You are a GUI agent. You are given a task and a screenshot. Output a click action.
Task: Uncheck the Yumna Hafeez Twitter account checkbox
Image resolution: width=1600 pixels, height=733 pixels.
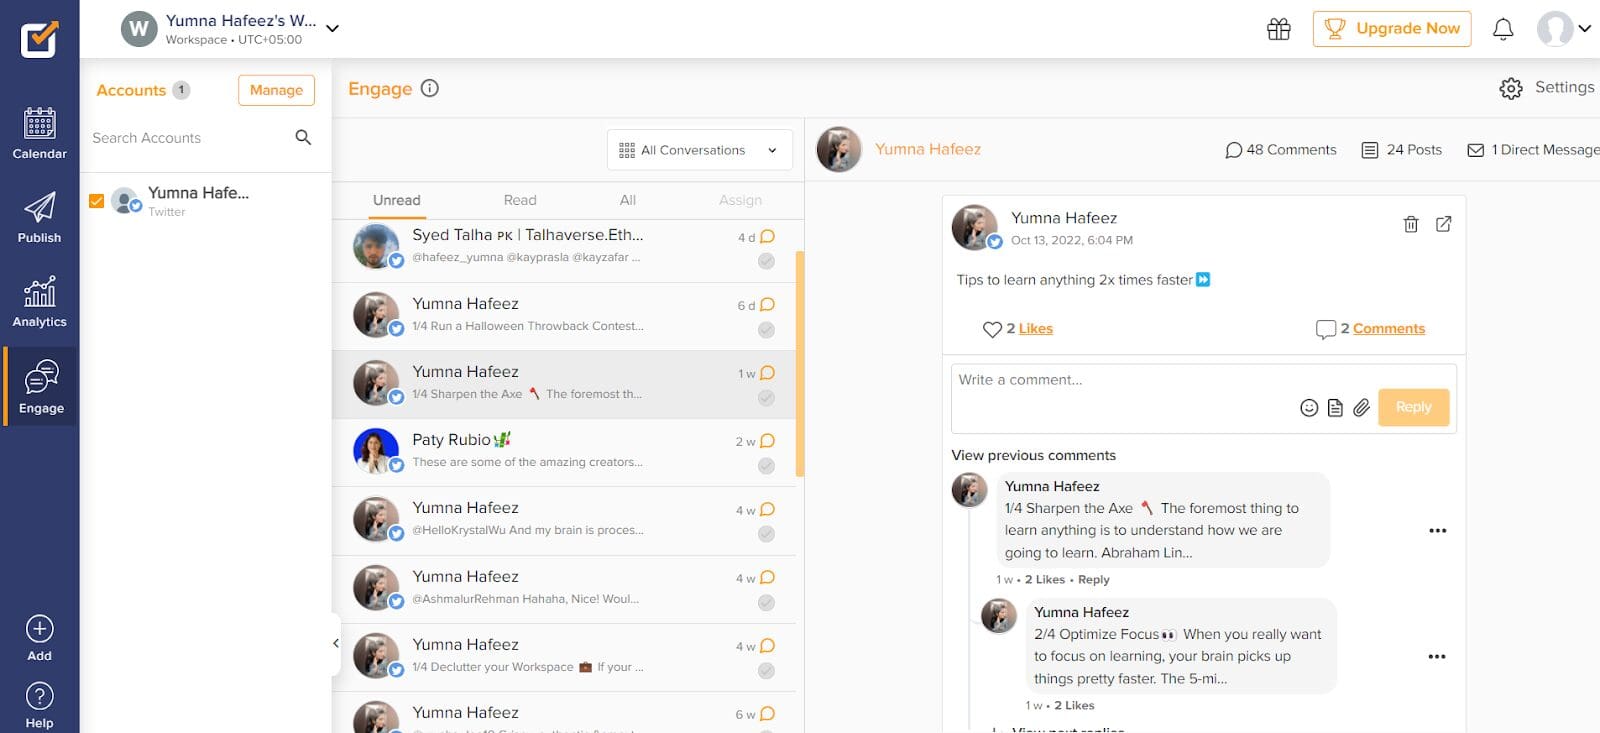click(97, 201)
